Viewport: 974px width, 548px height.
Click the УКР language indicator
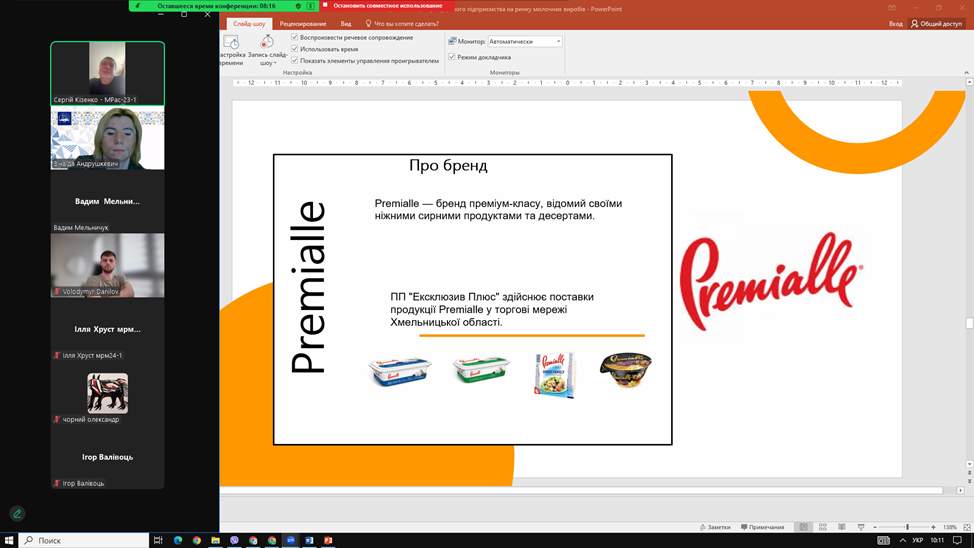pyautogui.click(x=917, y=540)
